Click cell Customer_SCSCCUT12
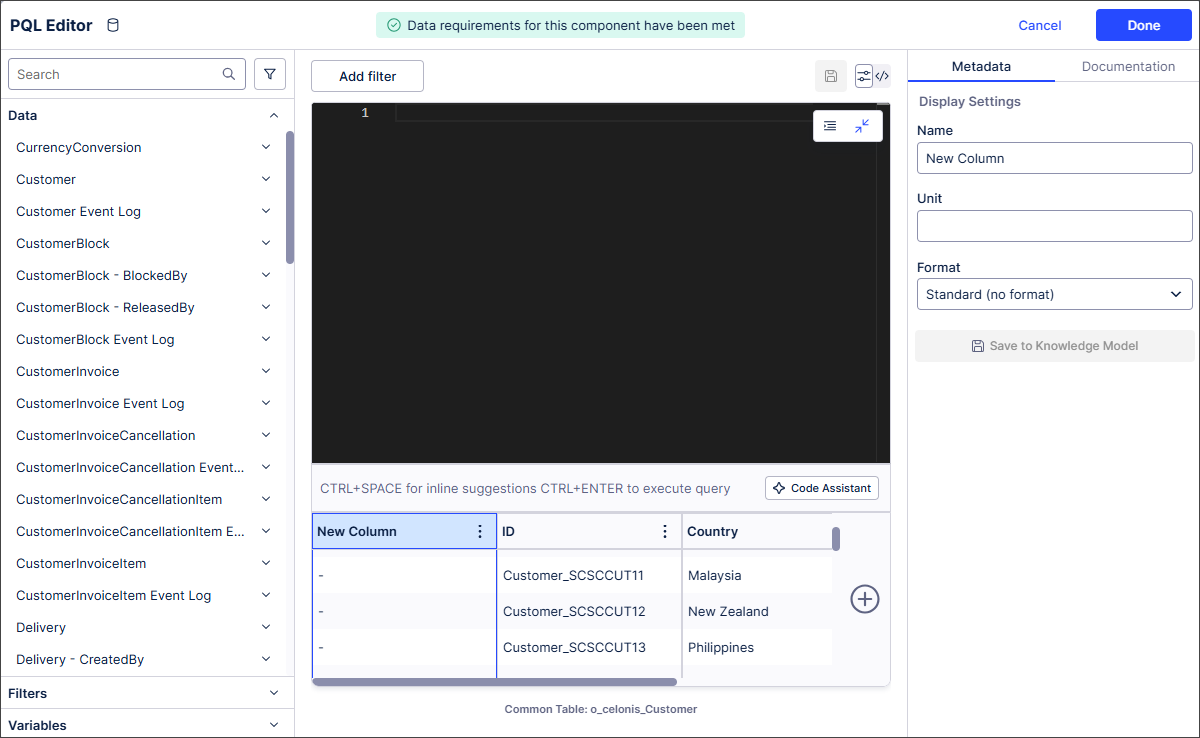 tap(589, 611)
